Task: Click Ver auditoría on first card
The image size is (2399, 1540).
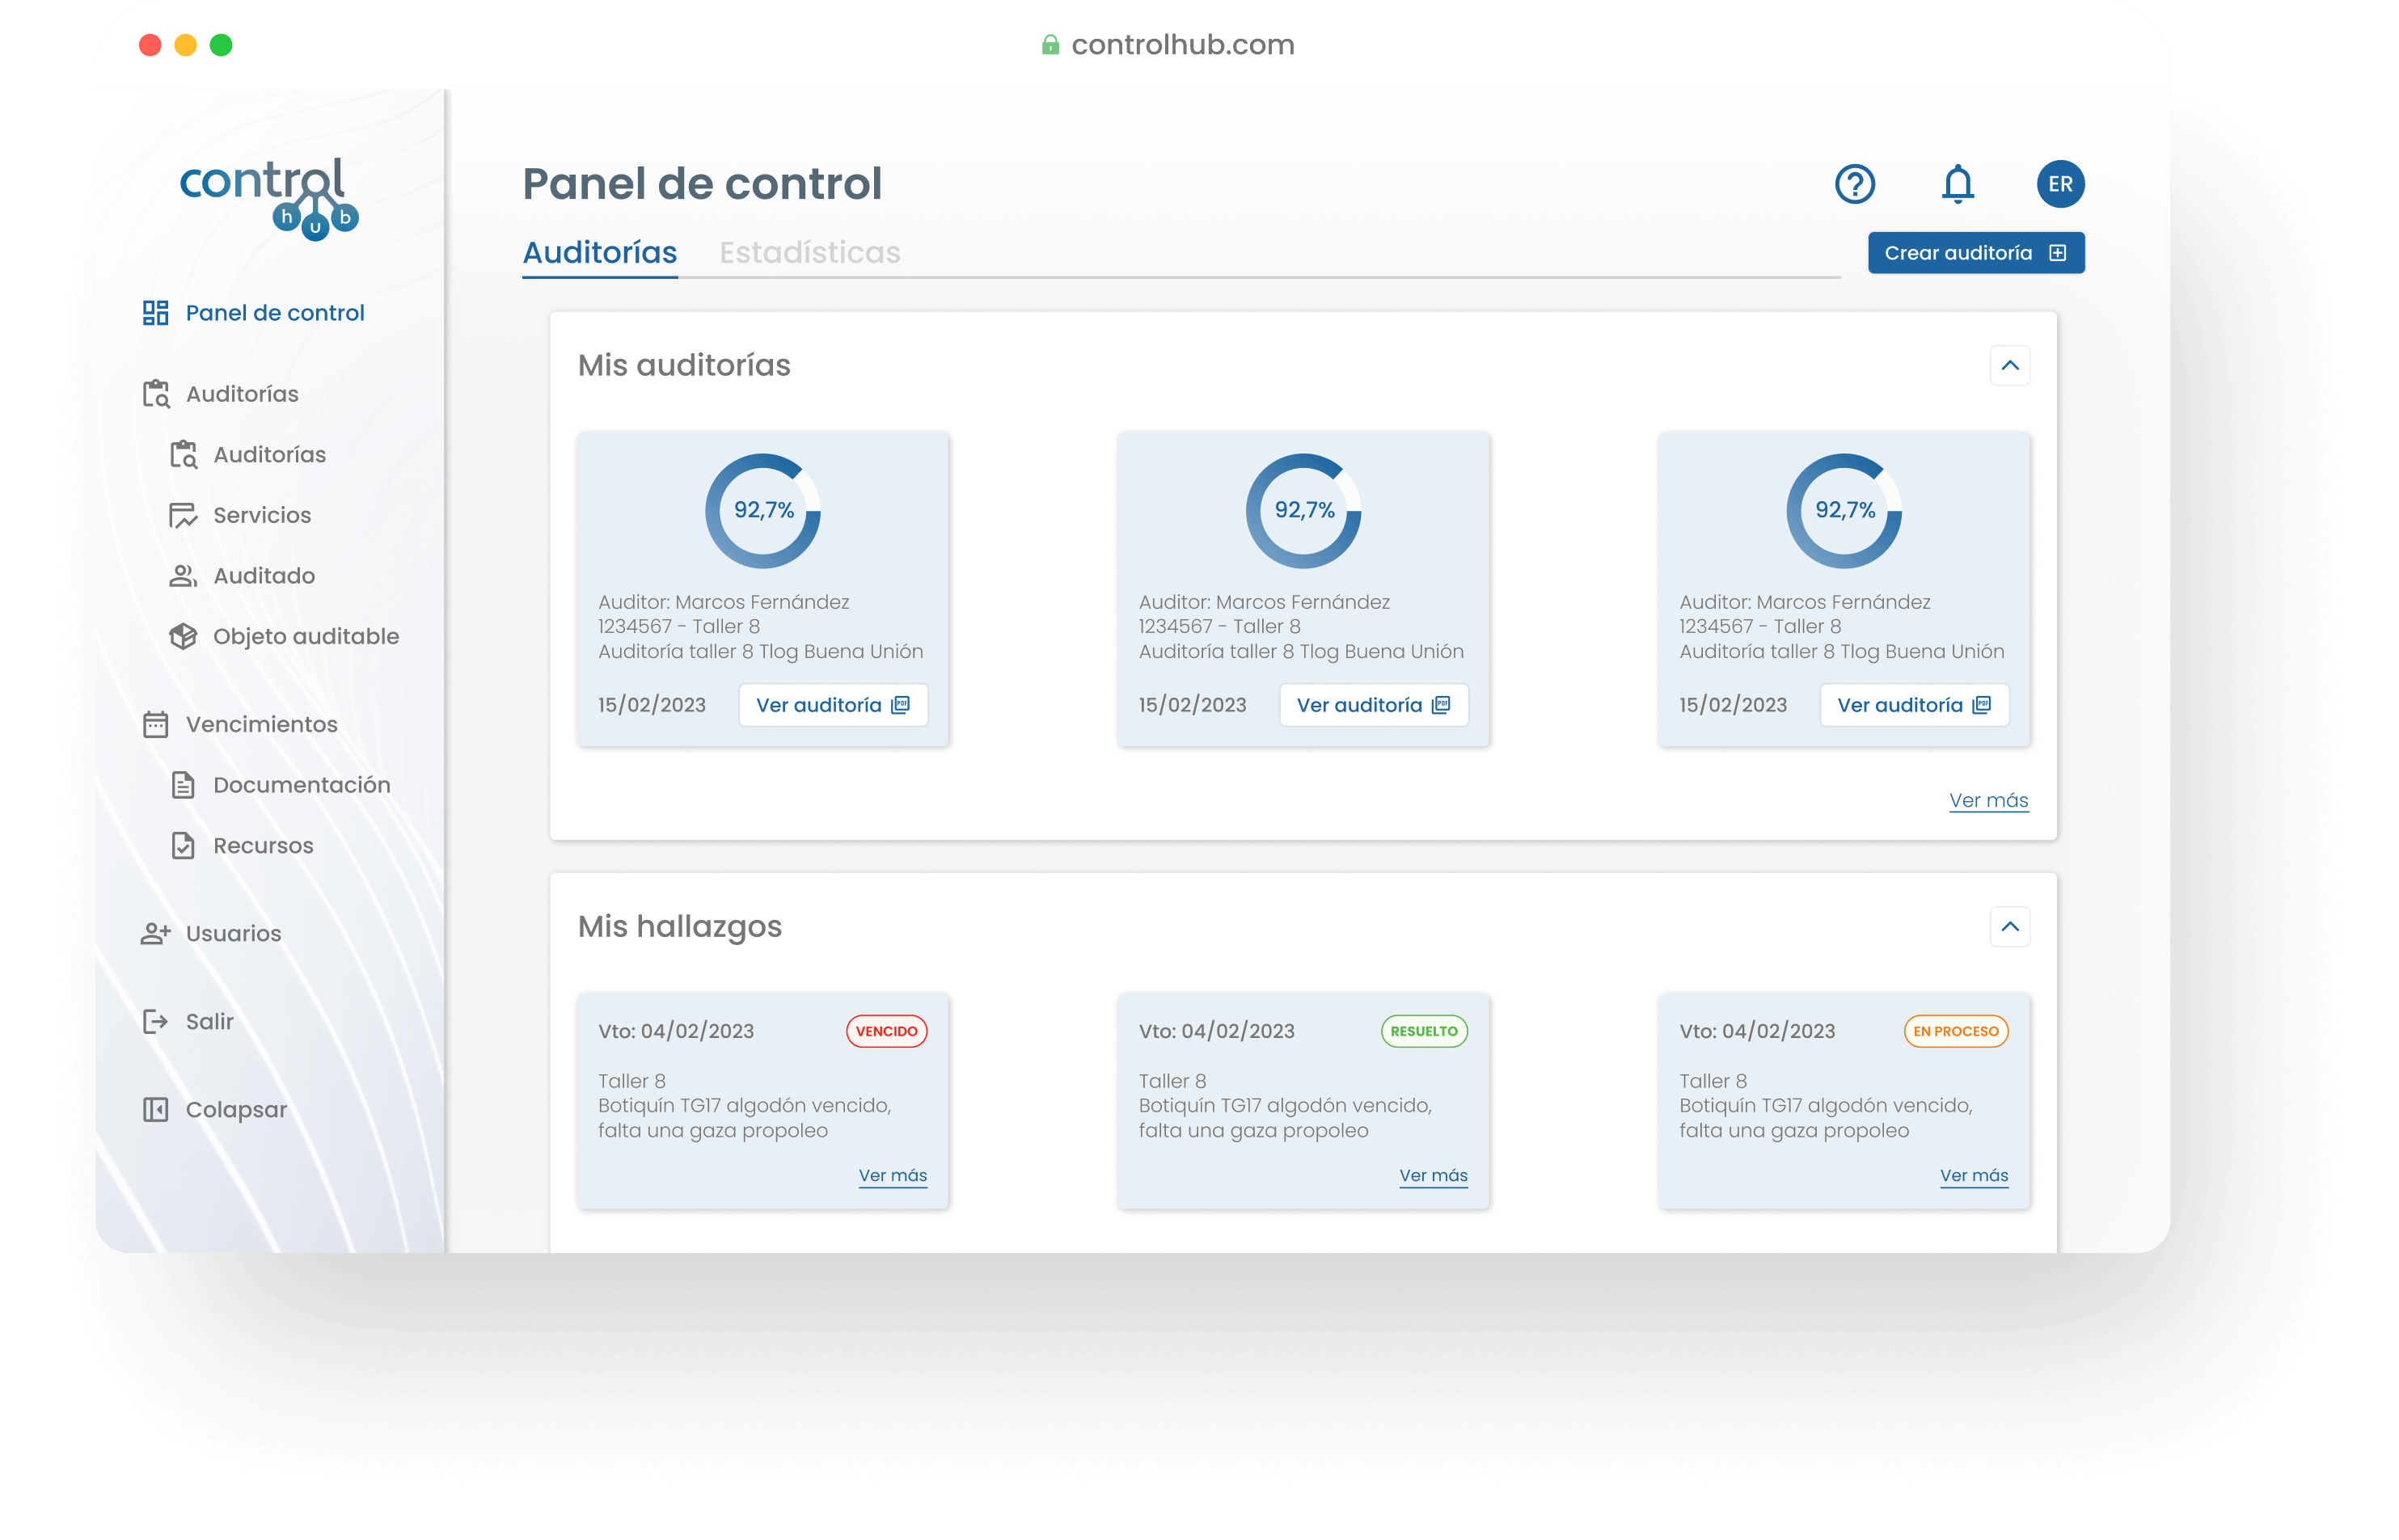Action: click(832, 705)
